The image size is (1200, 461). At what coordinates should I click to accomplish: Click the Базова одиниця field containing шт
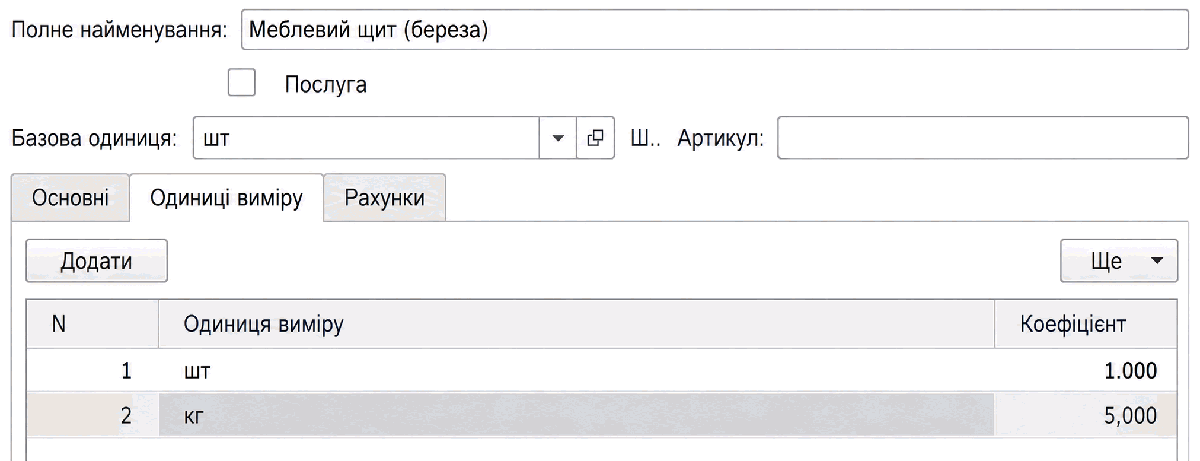[x=366, y=138]
